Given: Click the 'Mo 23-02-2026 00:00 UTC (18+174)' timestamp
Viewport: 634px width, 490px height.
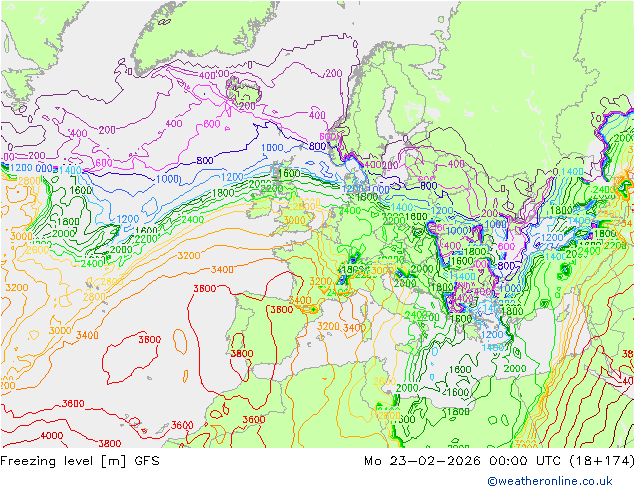Looking at the screenshot, I should point(499,461).
